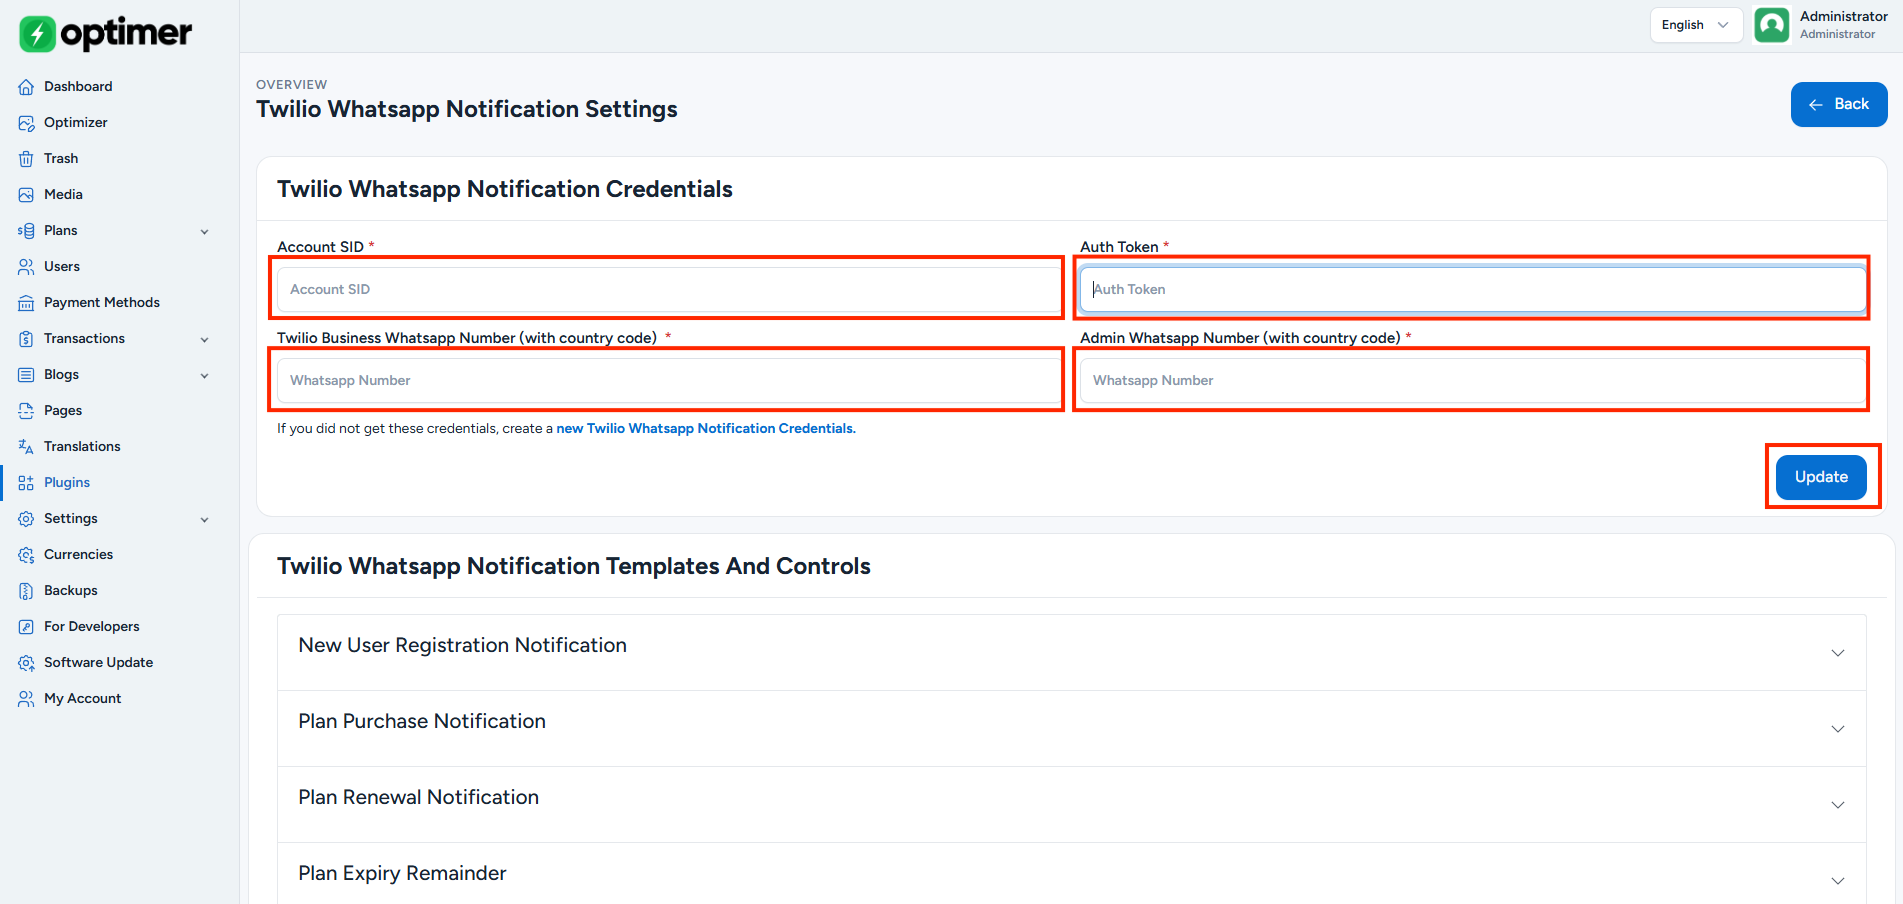
Task: Click the Media image icon
Action: (26, 195)
